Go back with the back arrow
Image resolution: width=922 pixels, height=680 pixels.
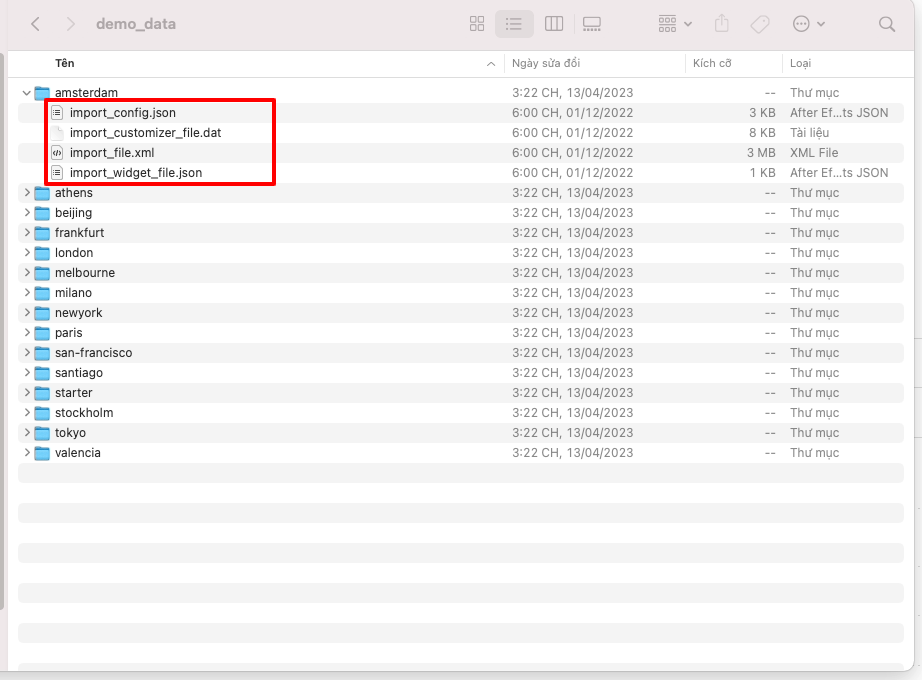pos(35,24)
